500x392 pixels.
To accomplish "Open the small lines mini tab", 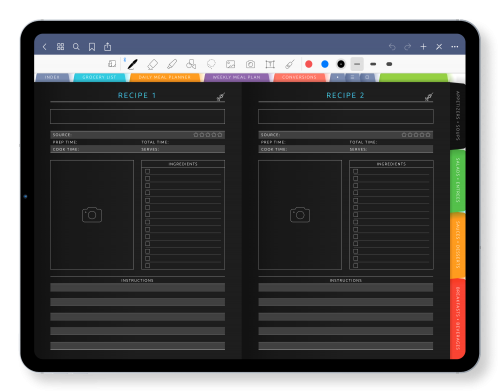I will 352,77.
